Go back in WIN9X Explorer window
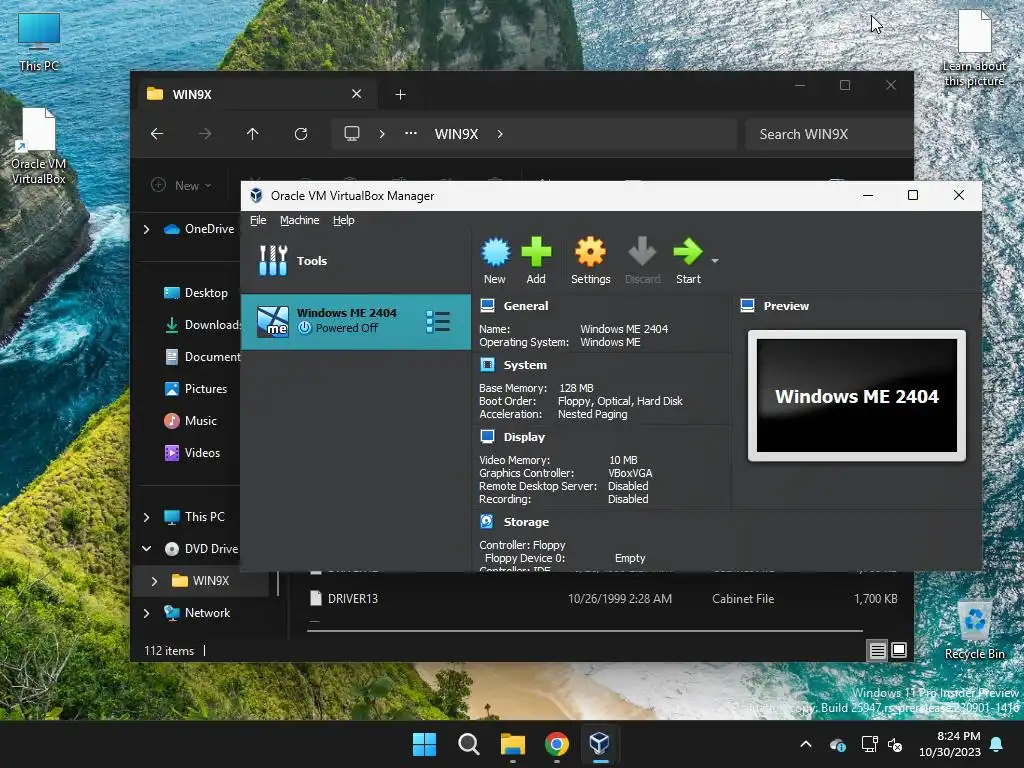 click(157, 134)
